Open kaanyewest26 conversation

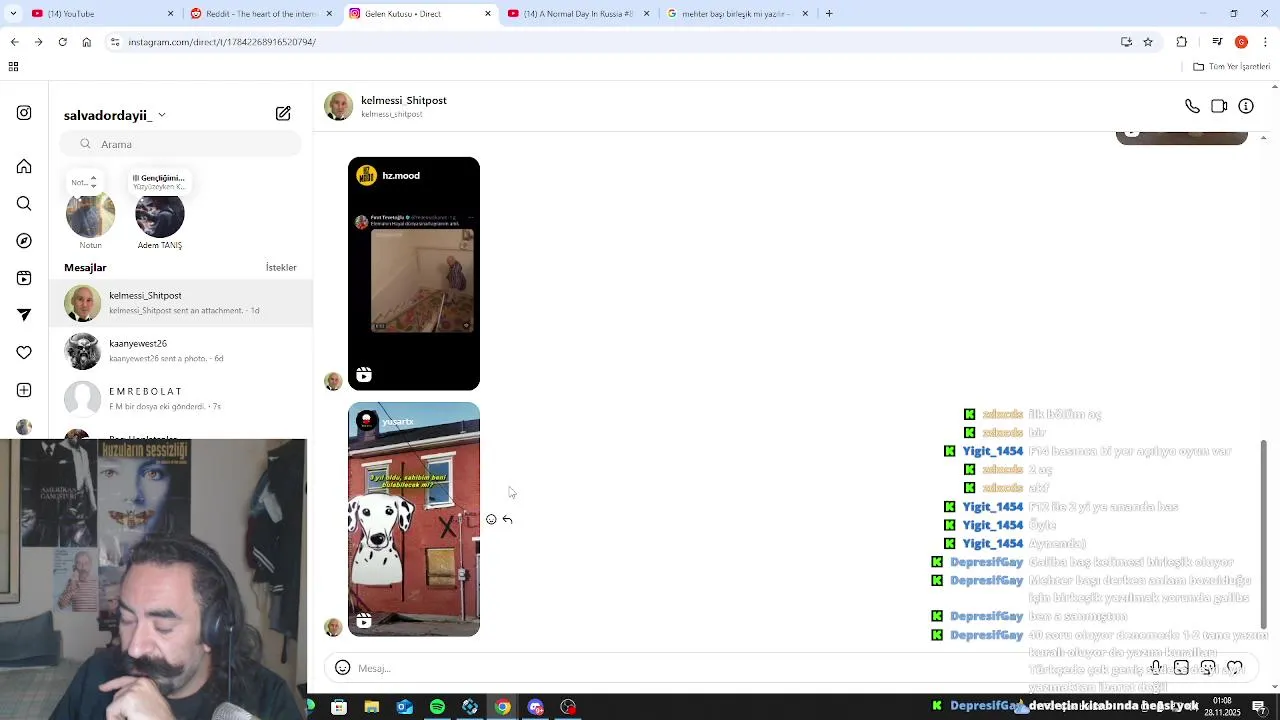[x=181, y=351]
